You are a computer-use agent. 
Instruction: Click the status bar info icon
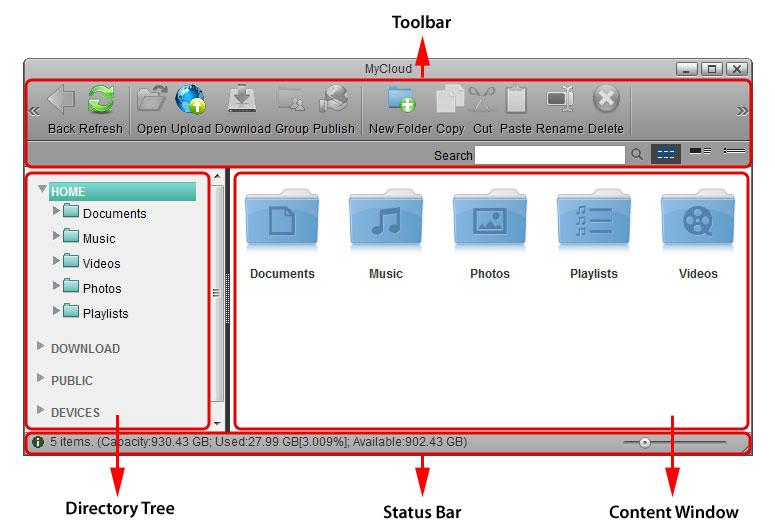[x=38, y=442]
